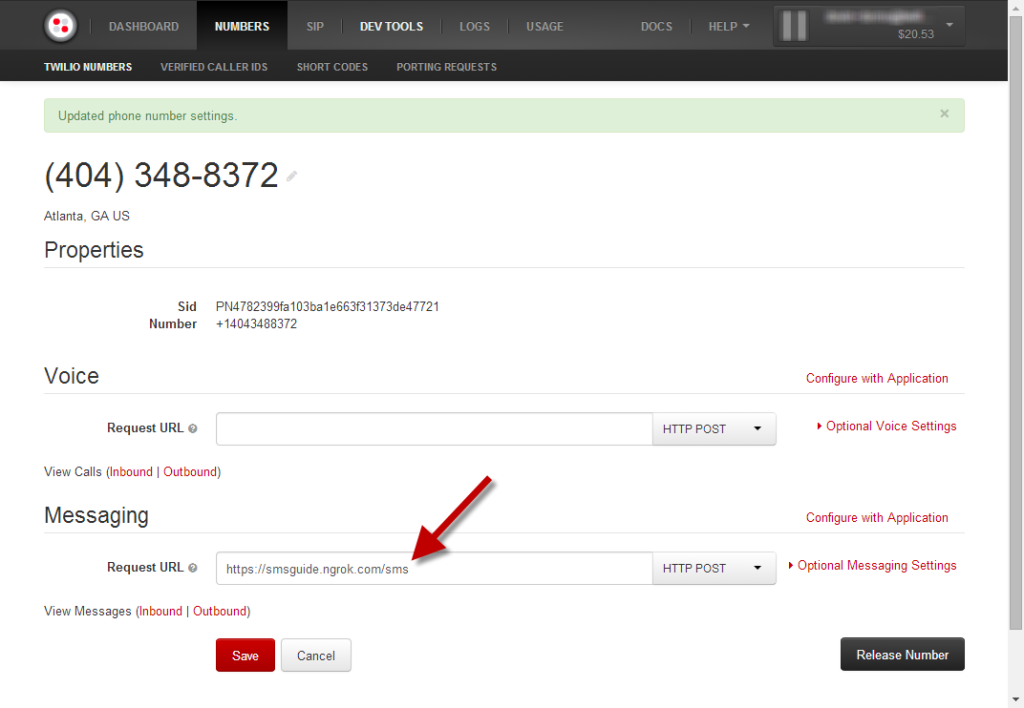Open the account dropdown arrow
The height and width of the screenshot is (708, 1024).
pos(950,25)
